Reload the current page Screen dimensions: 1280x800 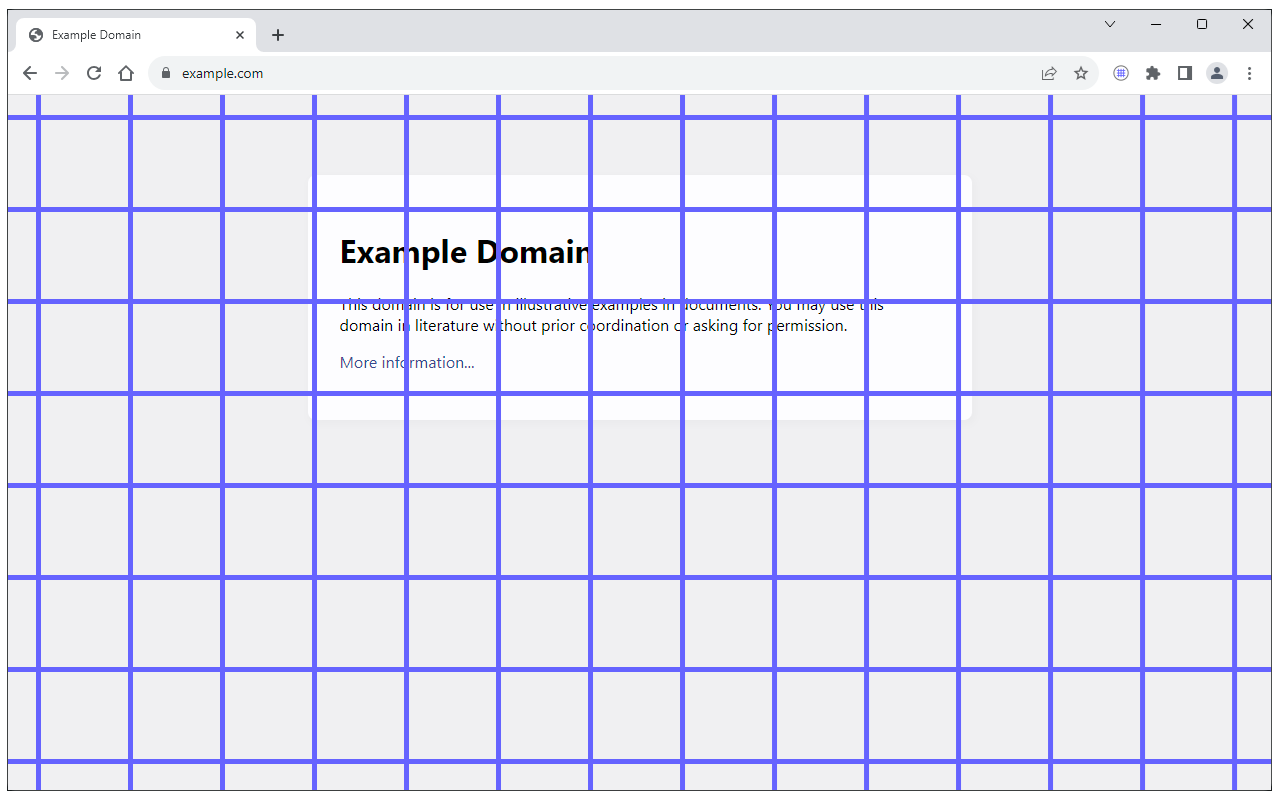point(93,73)
